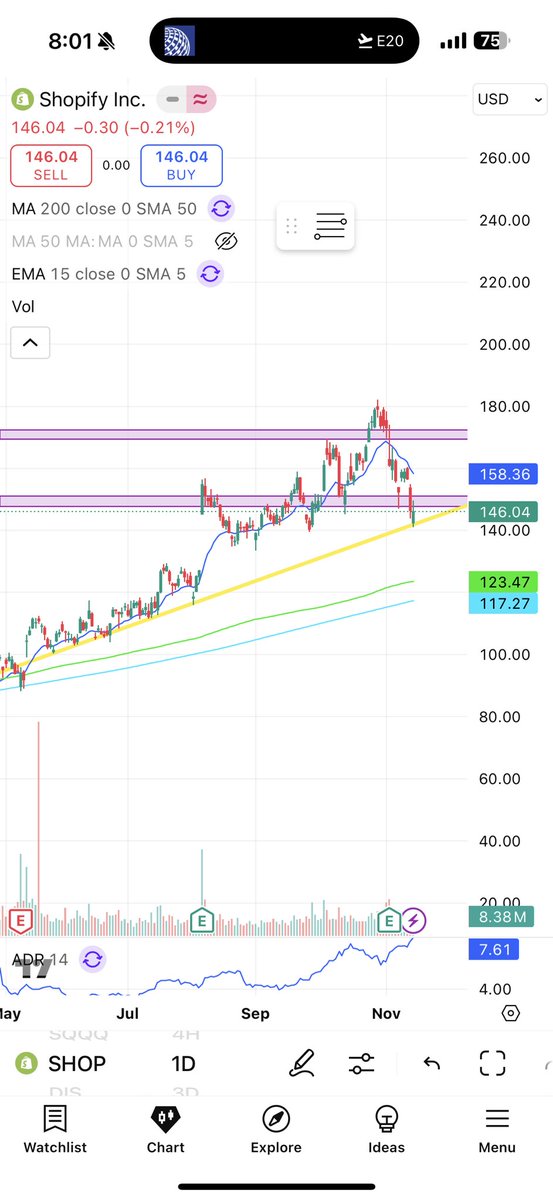Tap the undo arrow icon
This screenshot has width=553, height=1200.
pyautogui.click(x=431, y=1063)
